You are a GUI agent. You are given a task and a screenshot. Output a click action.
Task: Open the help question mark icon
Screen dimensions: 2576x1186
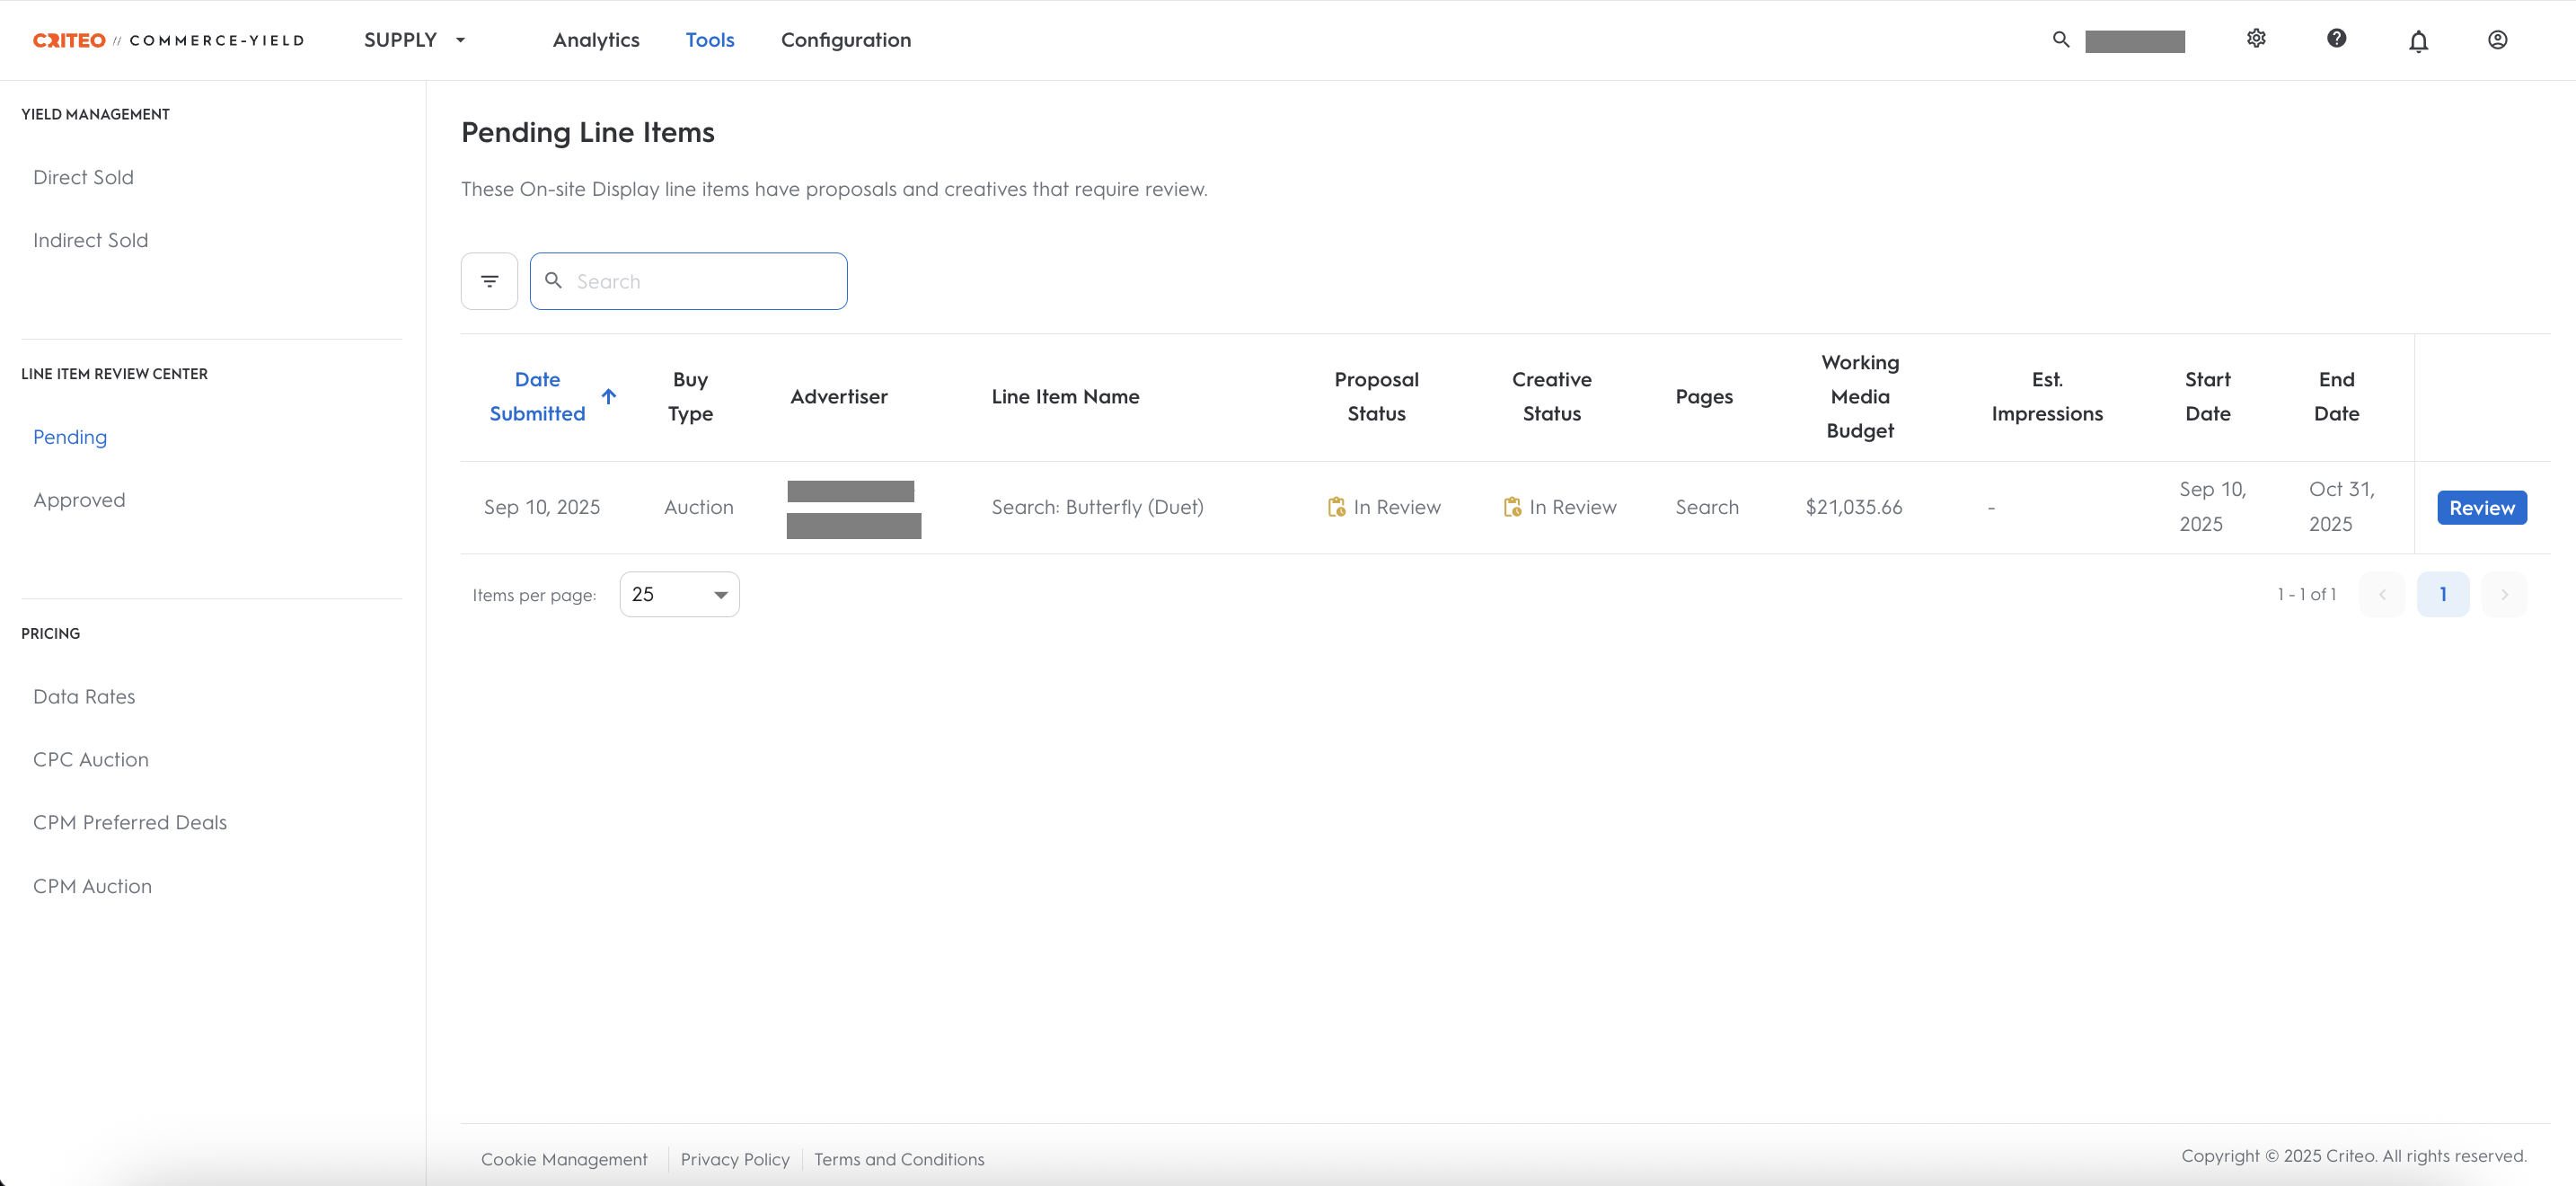coord(2336,39)
